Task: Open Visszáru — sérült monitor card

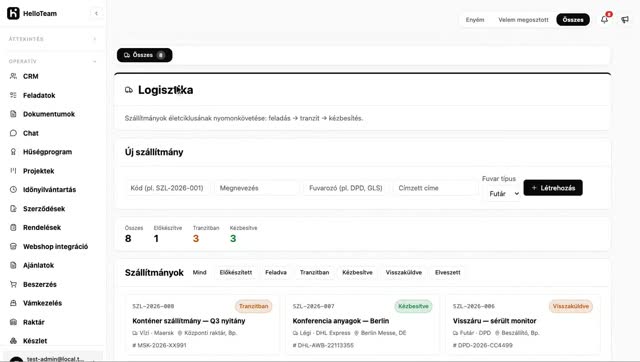Action: [522, 325]
